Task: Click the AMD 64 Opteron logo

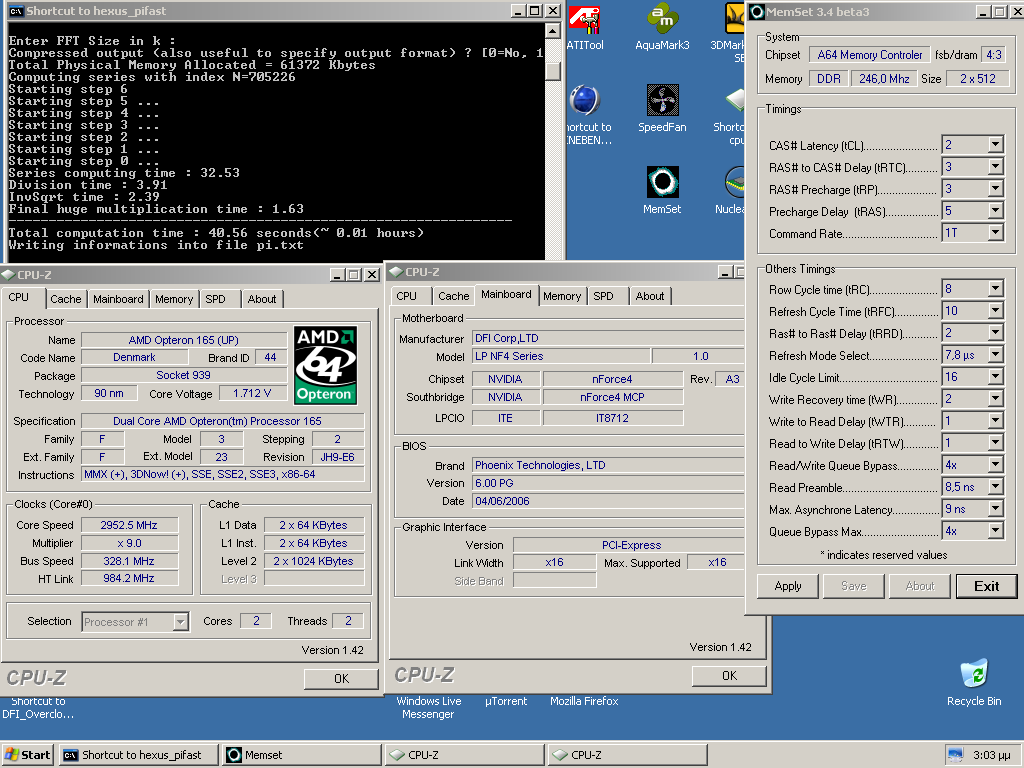Action: (x=325, y=365)
